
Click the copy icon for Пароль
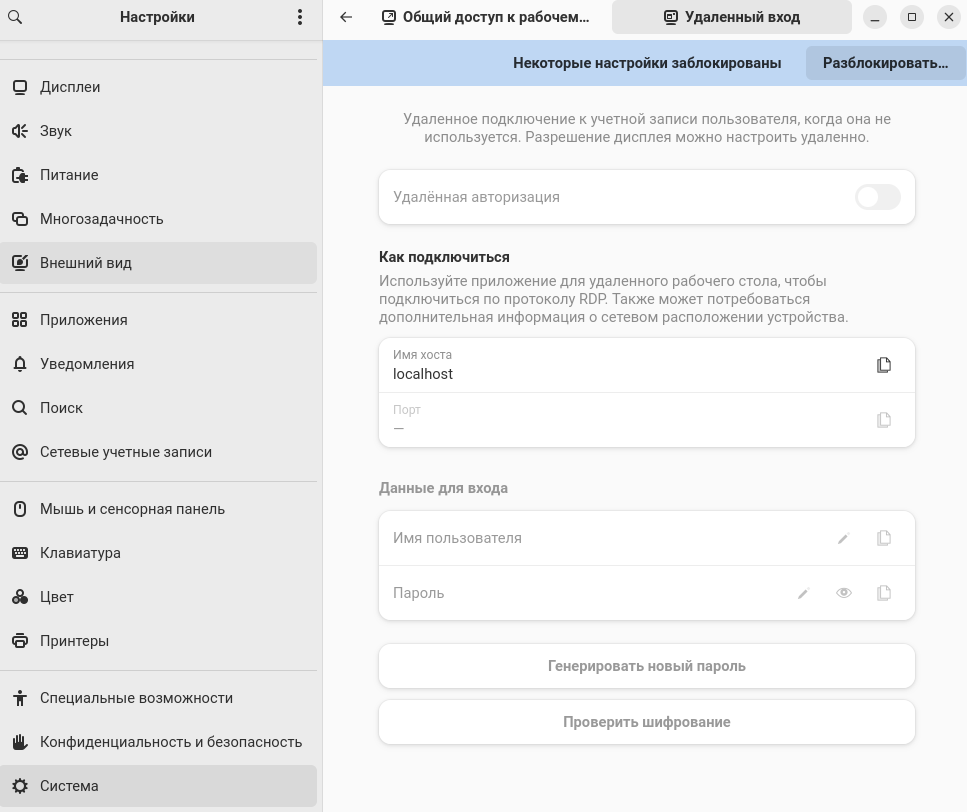pyautogui.click(x=883, y=593)
